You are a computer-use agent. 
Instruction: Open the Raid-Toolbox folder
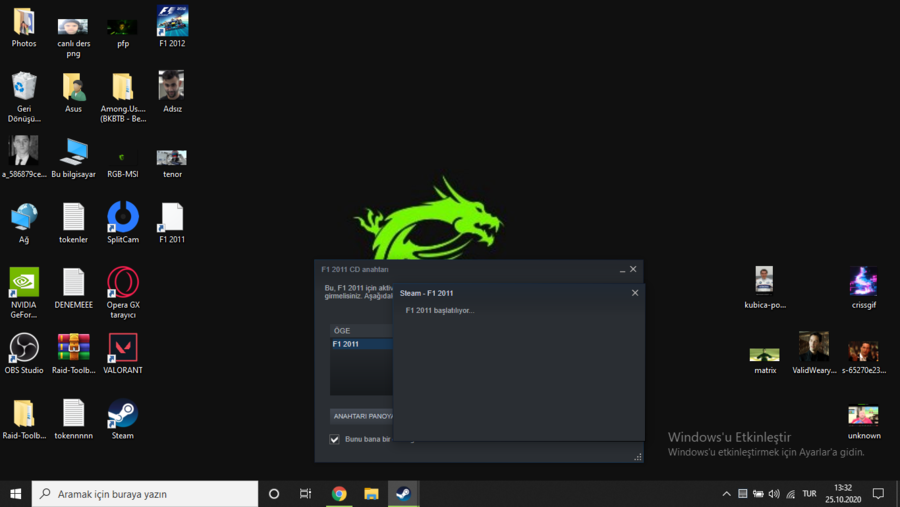tap(24, 420)
